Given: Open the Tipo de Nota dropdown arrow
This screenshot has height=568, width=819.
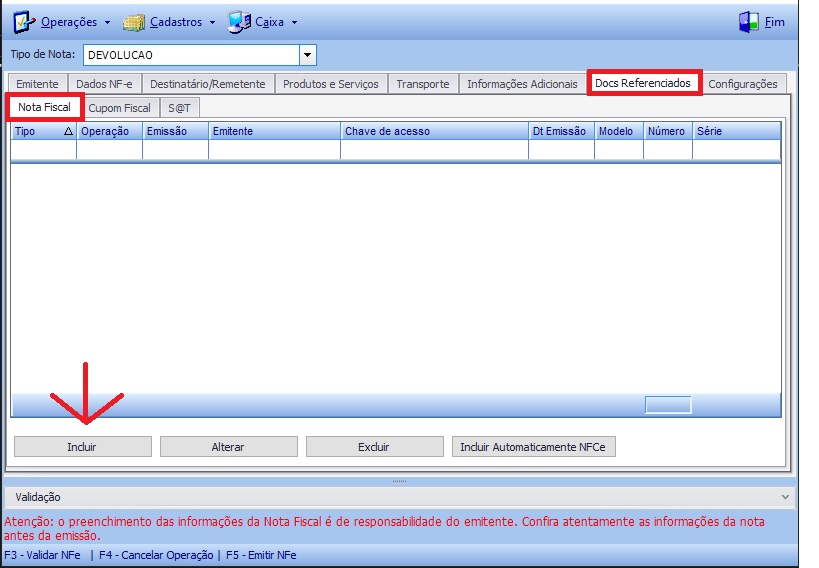Looking at the screenshot, I should (x=308, y=55).
